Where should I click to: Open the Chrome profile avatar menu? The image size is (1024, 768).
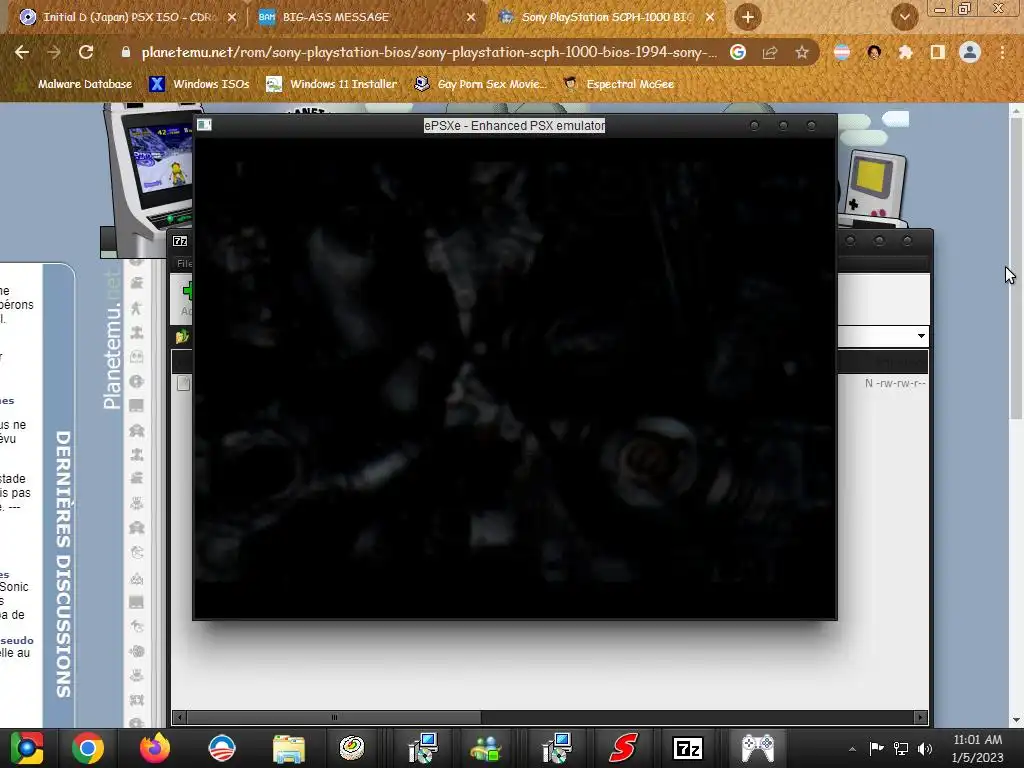pyautogui.click(x=970, y=52)
